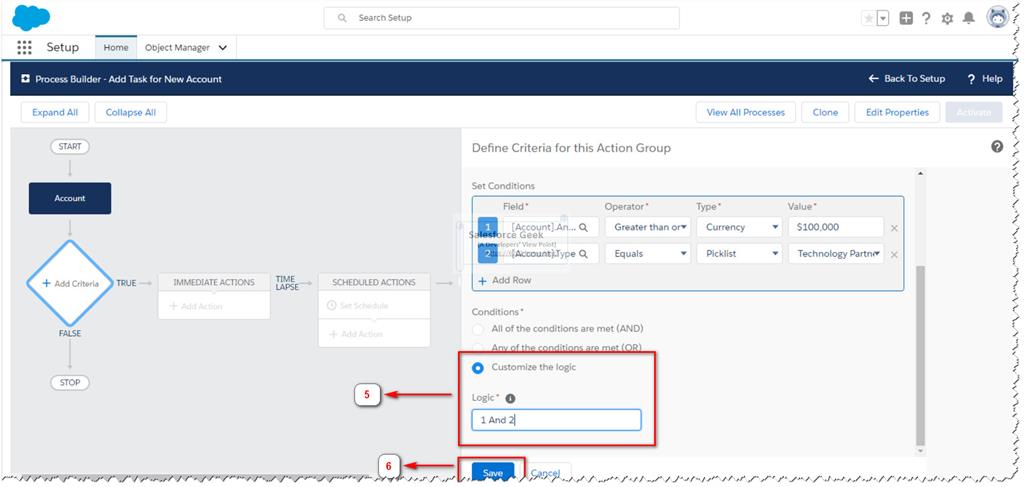Click the Activate button
Viewport: 1024px width, 487px height.
click(x=974, y=112)
